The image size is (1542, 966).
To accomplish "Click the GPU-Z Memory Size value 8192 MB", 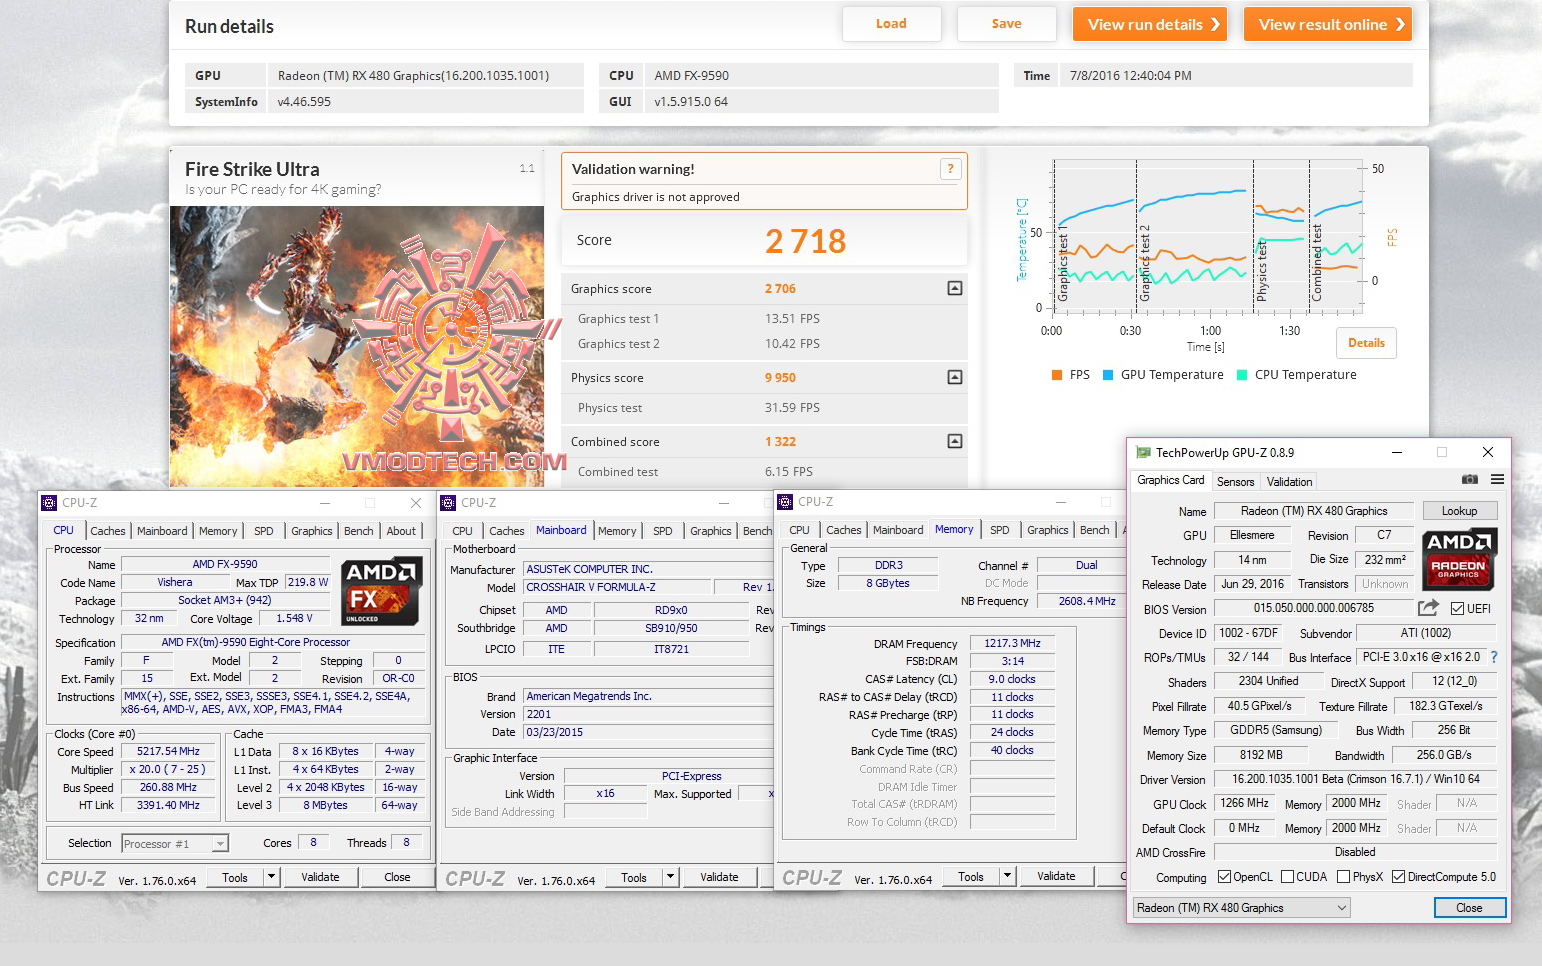I will [x=1261, y=755].
